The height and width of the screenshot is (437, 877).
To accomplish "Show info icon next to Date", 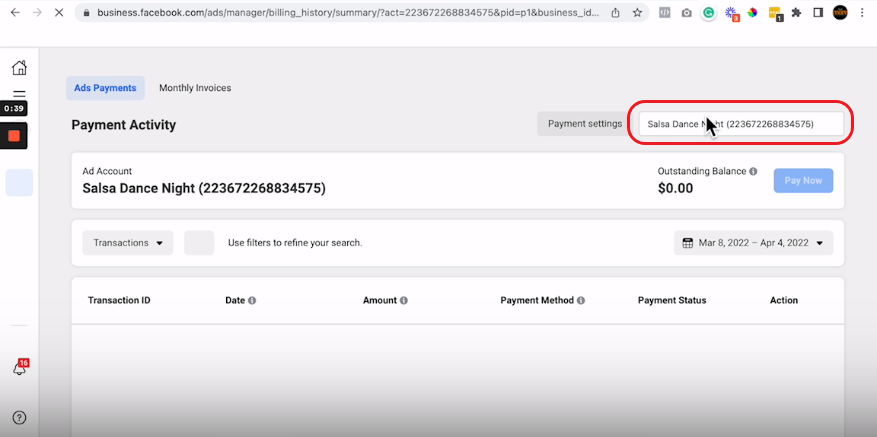I will click(x=252, y=300).
